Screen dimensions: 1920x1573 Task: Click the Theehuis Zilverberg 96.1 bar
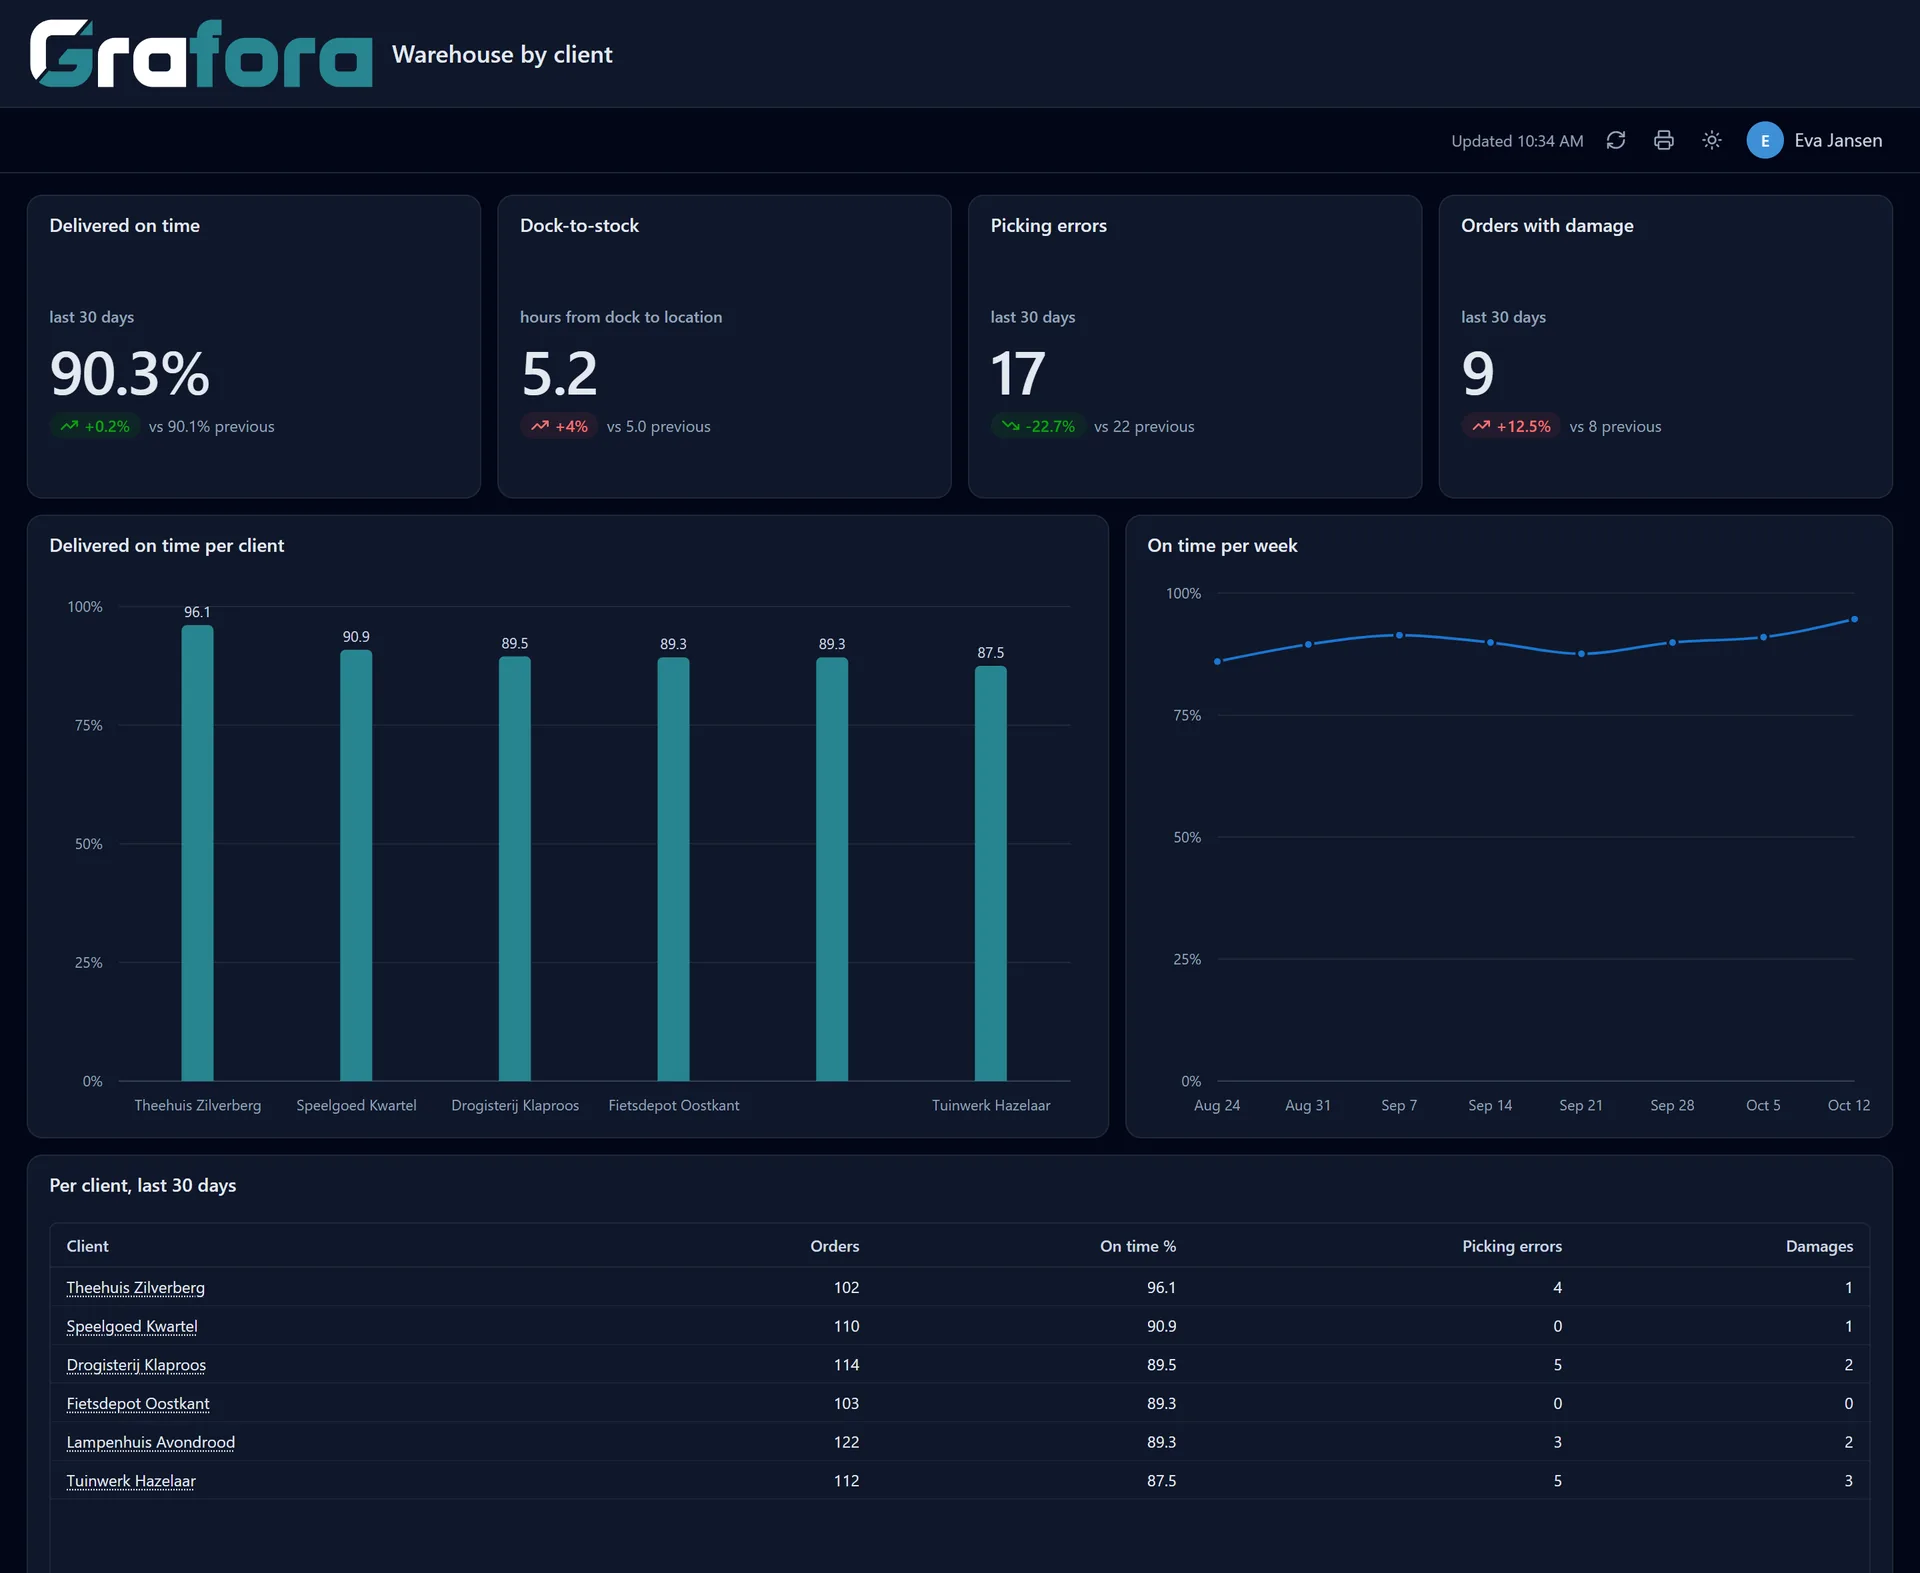coord(197,853)
